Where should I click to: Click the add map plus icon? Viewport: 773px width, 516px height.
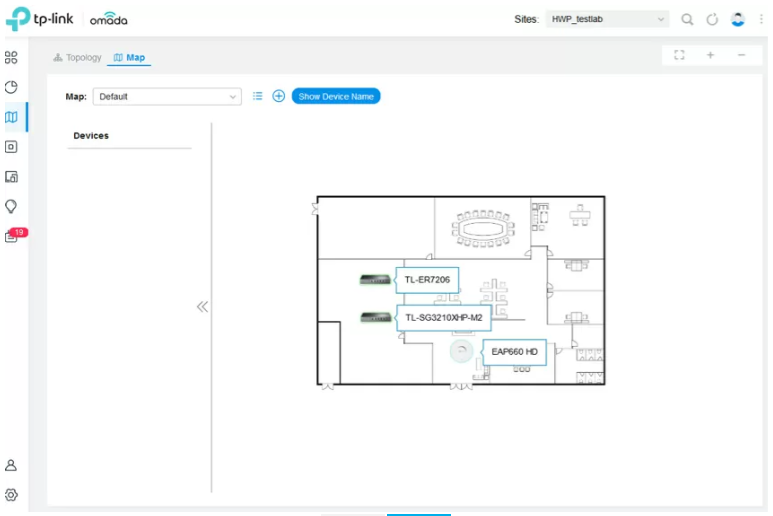click(279, 96)
